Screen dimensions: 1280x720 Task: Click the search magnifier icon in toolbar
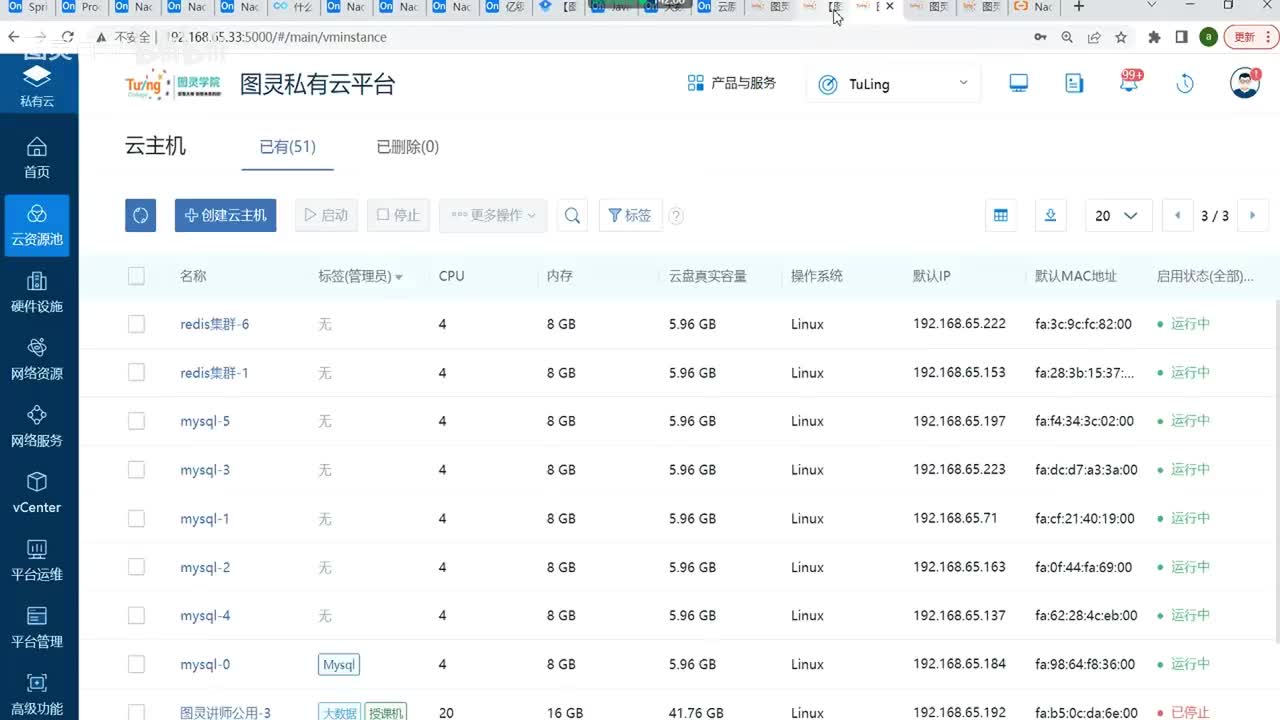pos(572,215)
